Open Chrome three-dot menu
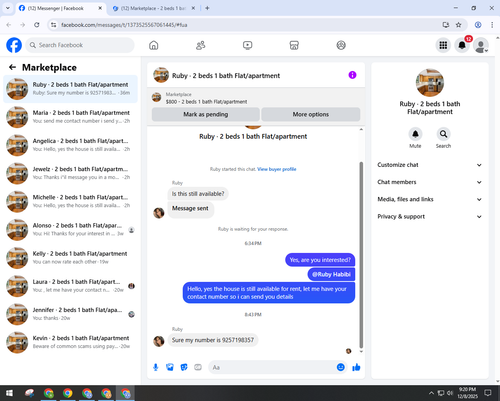 pyautogui.click(x=492, y=25)
